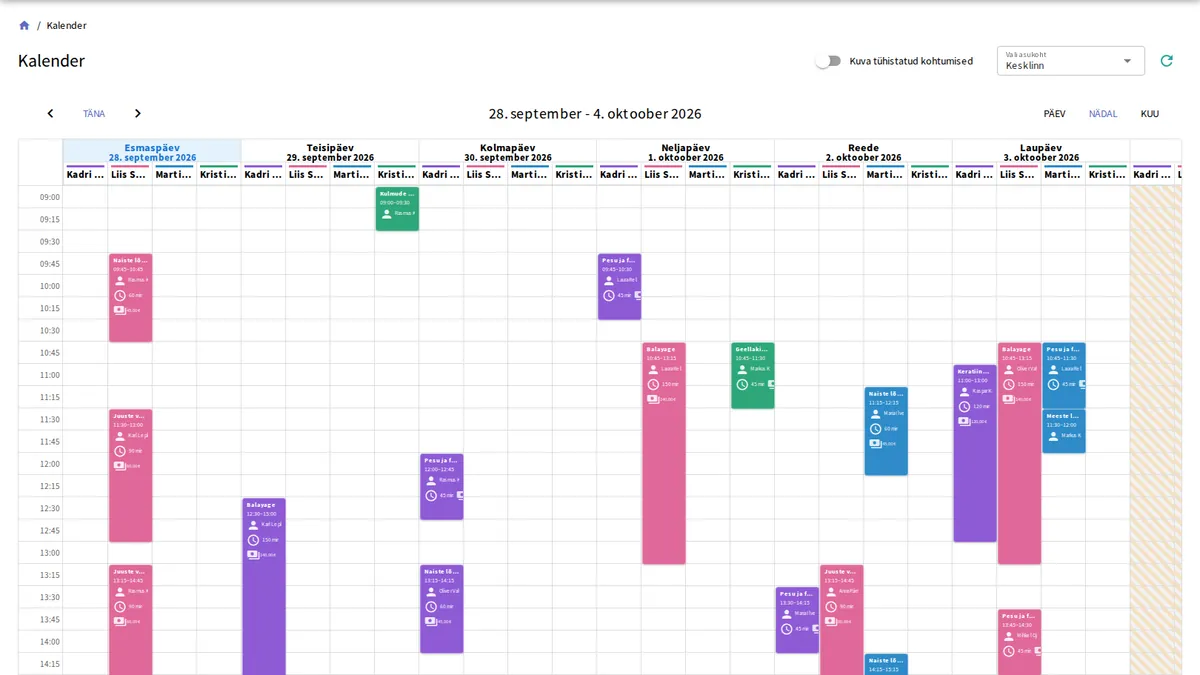Select the Neljapäev 1. oktoober day header
The image size is (1200, 675).
686,152
